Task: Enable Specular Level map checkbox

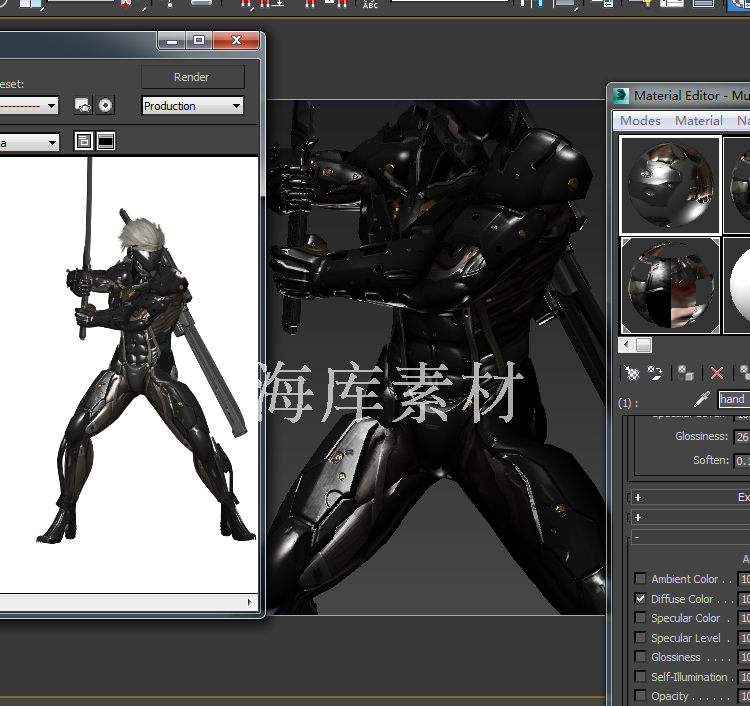Action: pyautogui.click(x=640, y=637)
